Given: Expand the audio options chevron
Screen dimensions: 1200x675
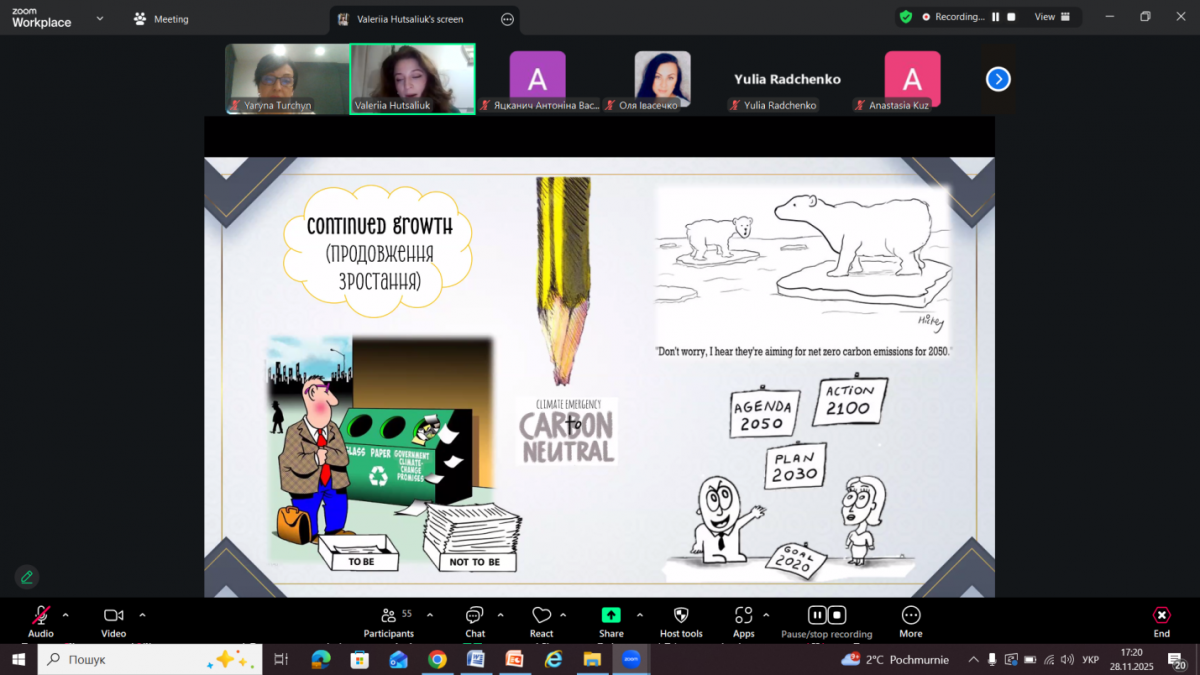Looking at the screenshot, I should tap(66, 615).
